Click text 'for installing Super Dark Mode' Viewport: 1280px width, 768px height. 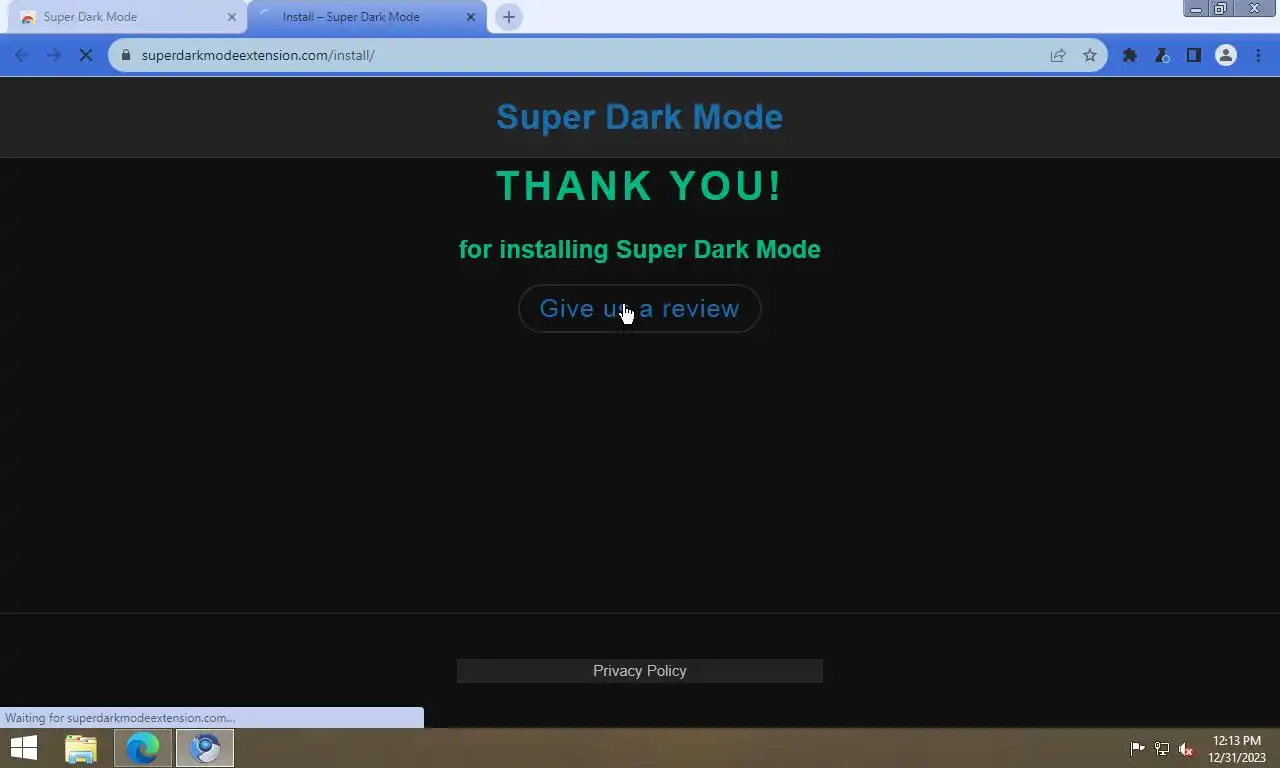click(x=640, y=250)
